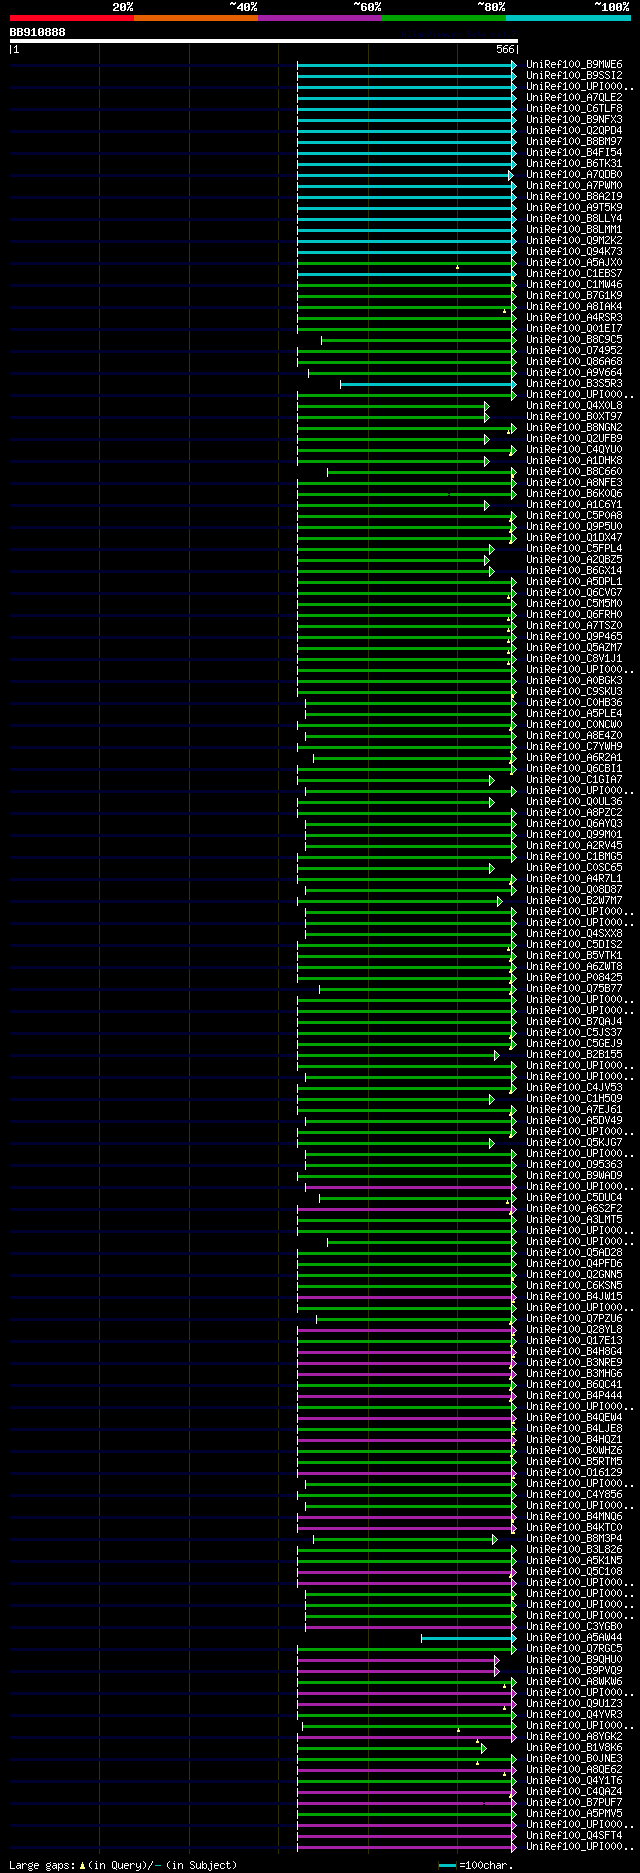Select hit label UniRef100_B3S5R3

coord(574,383)
